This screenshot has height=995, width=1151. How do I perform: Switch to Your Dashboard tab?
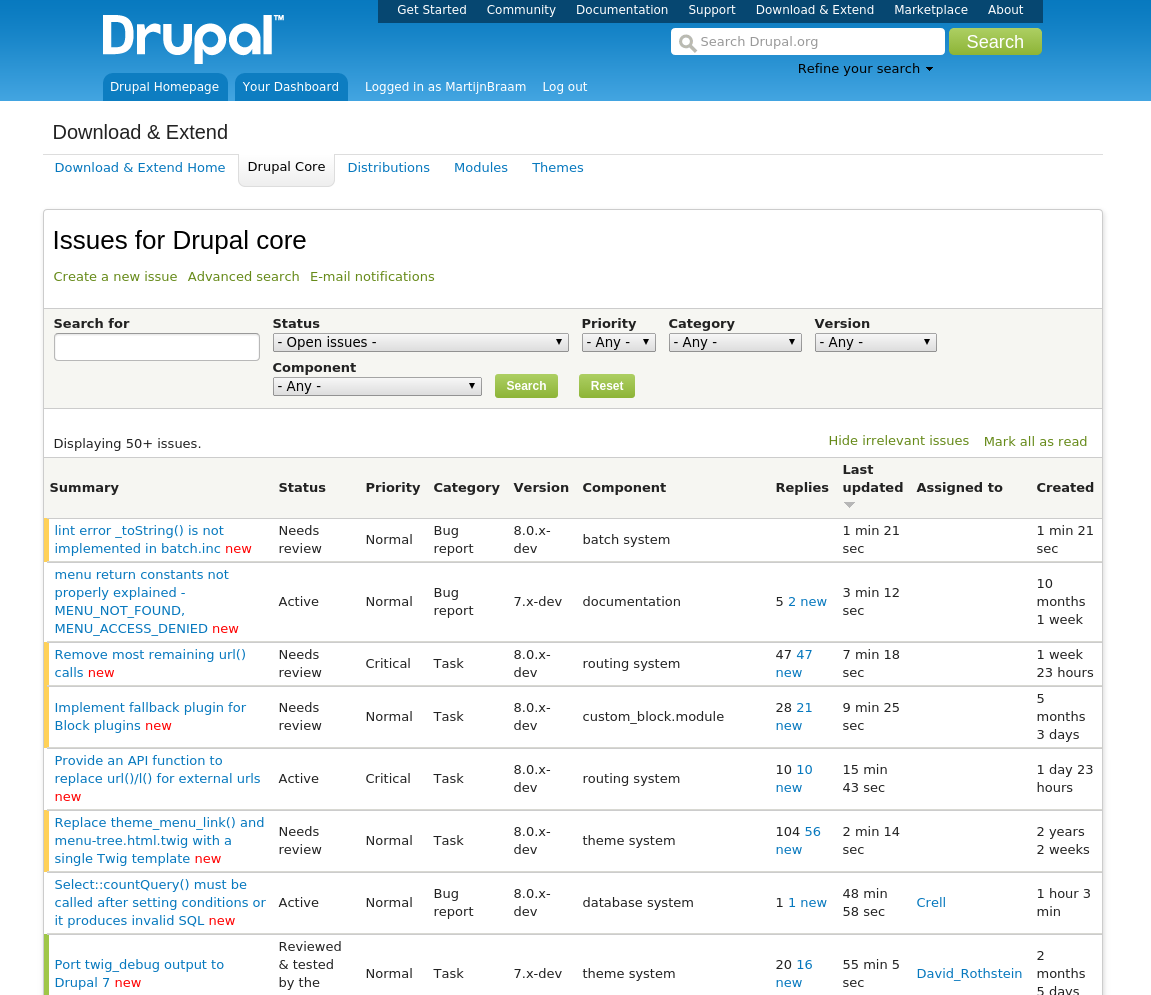pos(291,87)
